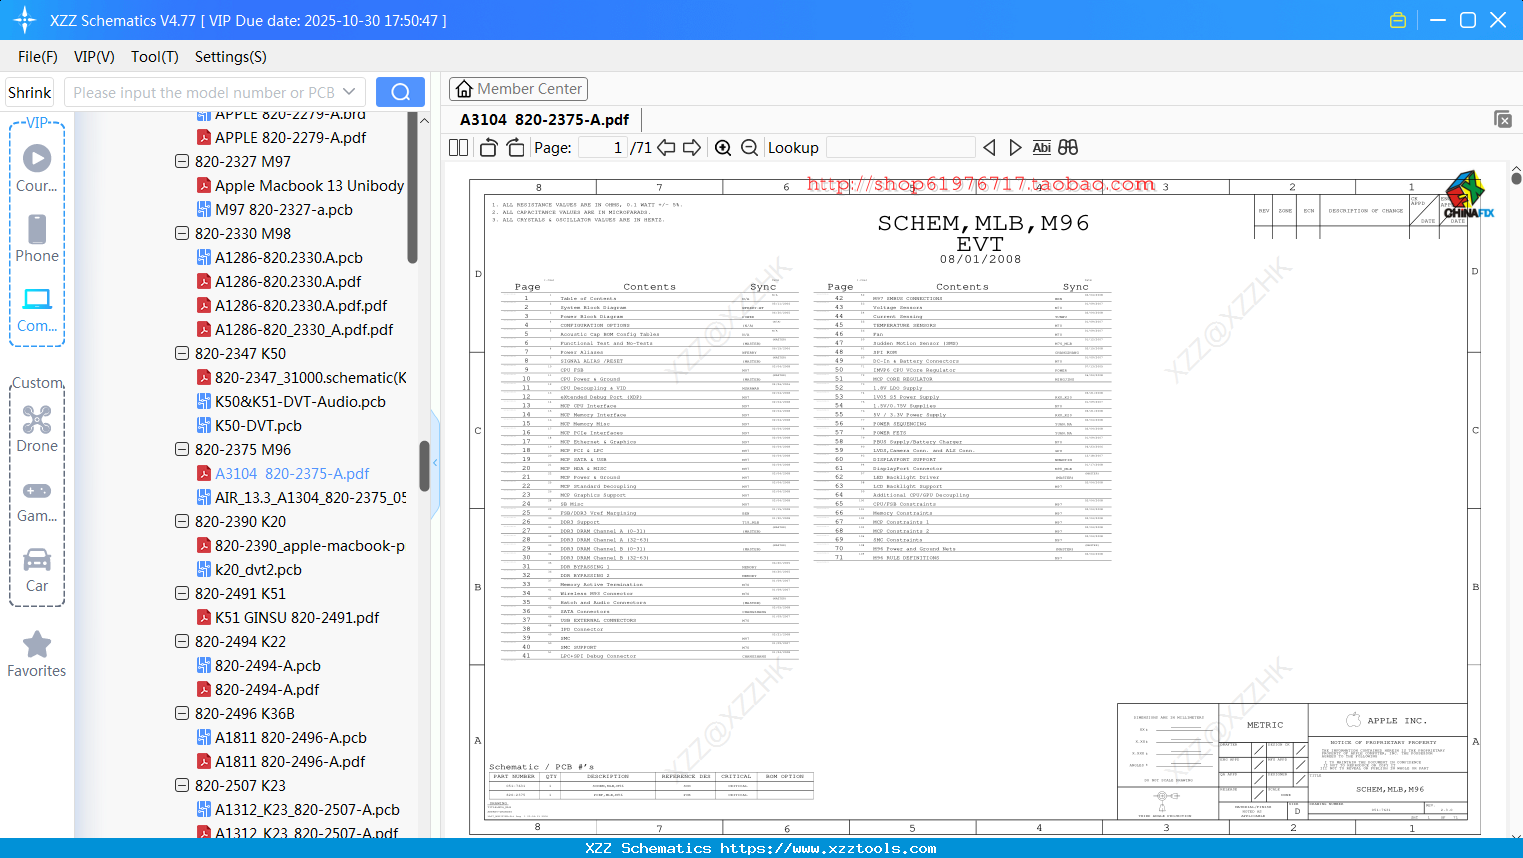Collapse the 820-2390 K20 folder
Viewport: 1523px width, 858px height.
[182, 521]
